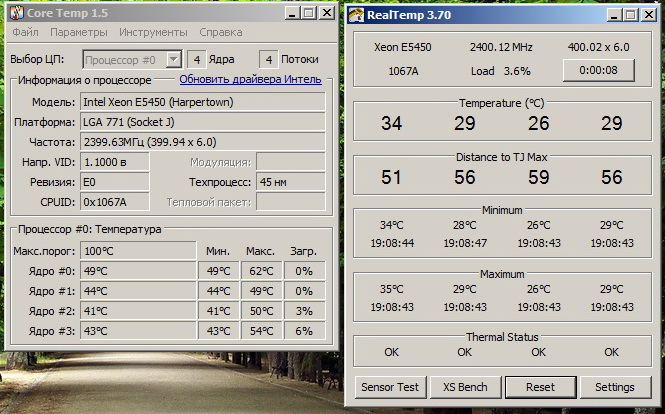The image size is (665, 414).
Task: Click the CPUID field 0x1067A
Action: pyautogui.click(x=115, y=202)
